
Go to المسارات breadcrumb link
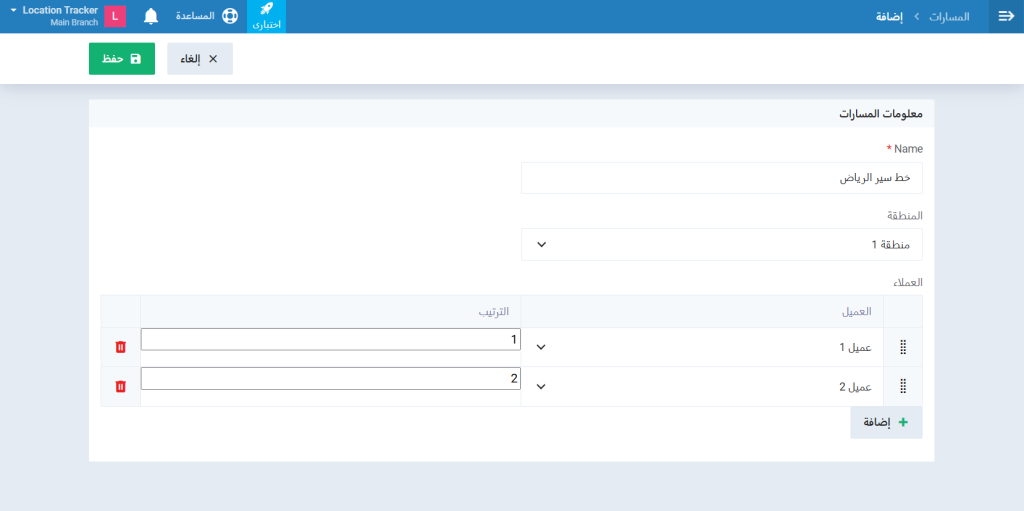pyautogui.click(x=949, y=17)
